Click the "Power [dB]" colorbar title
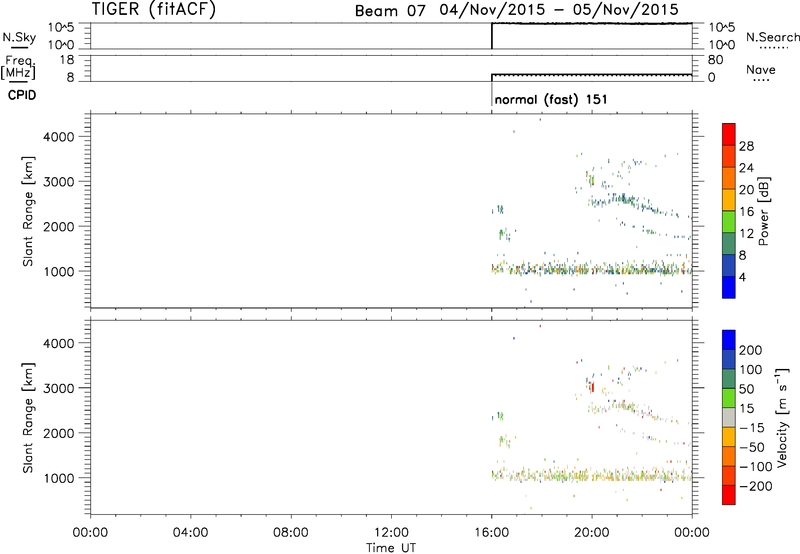Image resolution: width=800 pixels, height=554 pixels. [763, 211]
